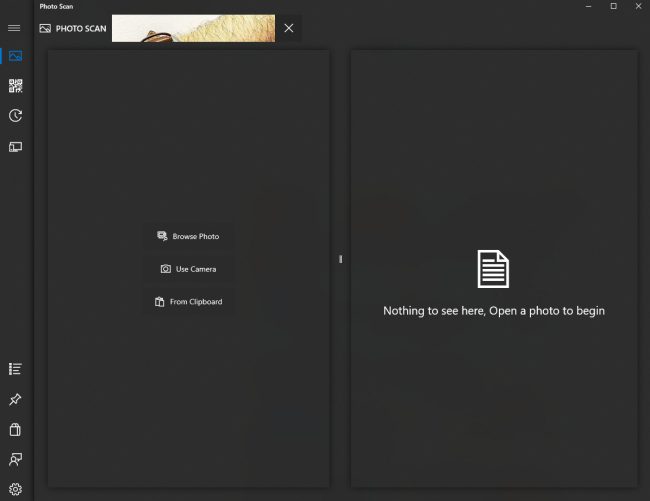Viewport: 650px width, 501px height.
Task: Open scan history clock icon
Action: pos(15,116)
